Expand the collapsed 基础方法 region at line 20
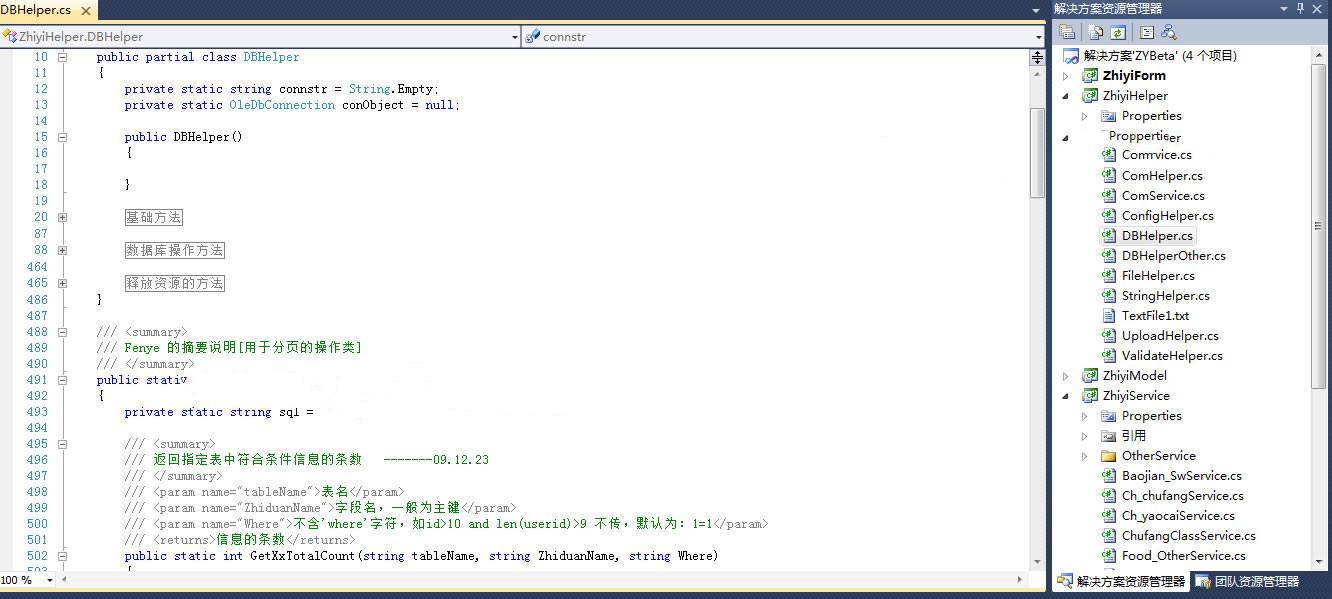 click(62, 217)
